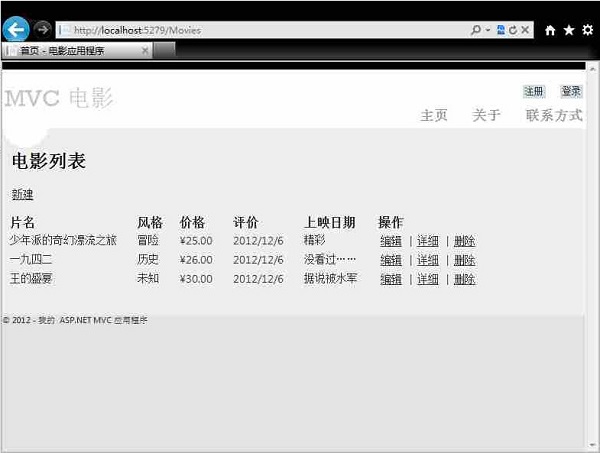Click the 价格 column header
The height and width of the screenshot is (453, 600).
pyautogui.click(x=192, y=223)
